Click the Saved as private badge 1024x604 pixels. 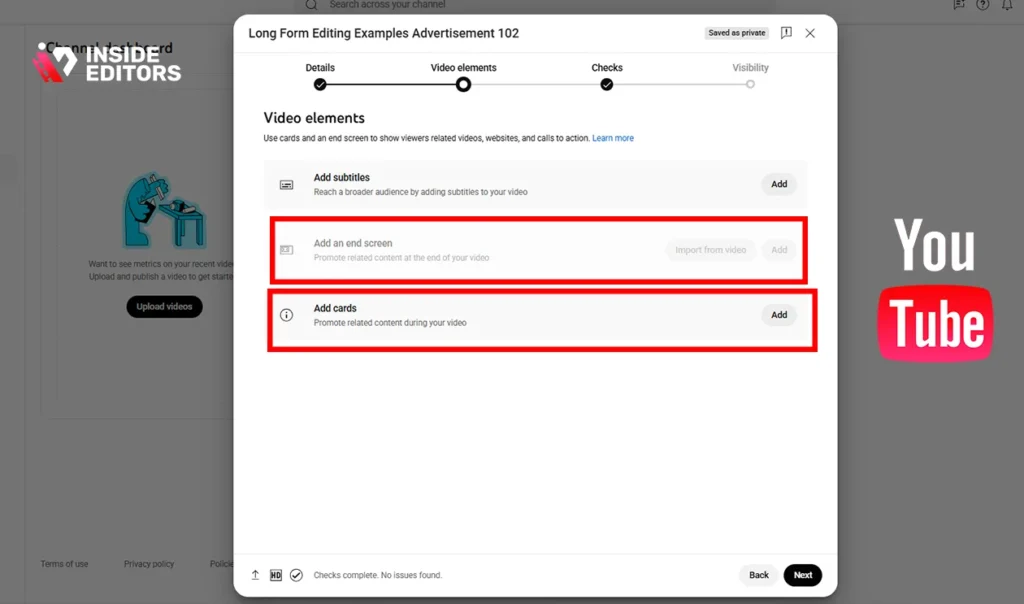point(737,33)
